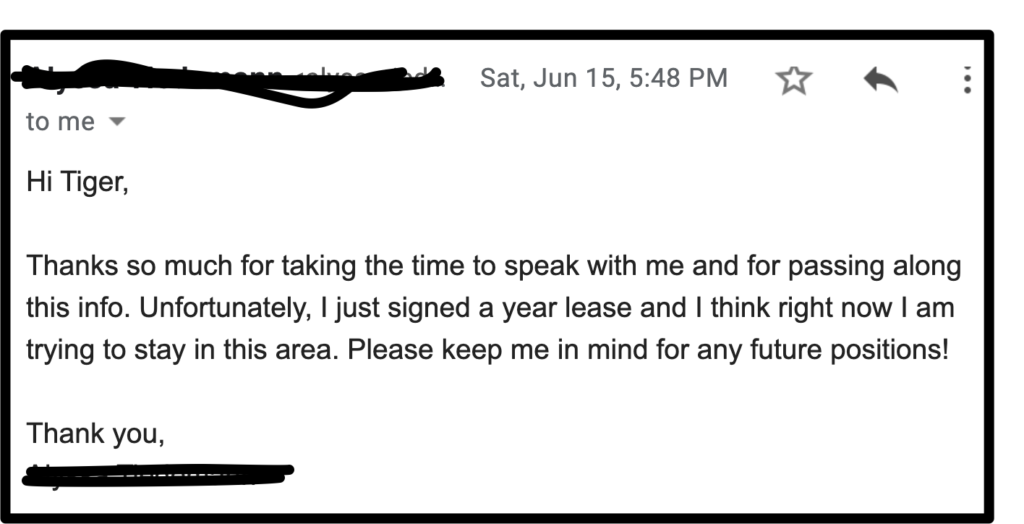Click the "Hi Tiger," greeting line
Viewport: 1024px width, 524px height.
[x=77, y=182]
